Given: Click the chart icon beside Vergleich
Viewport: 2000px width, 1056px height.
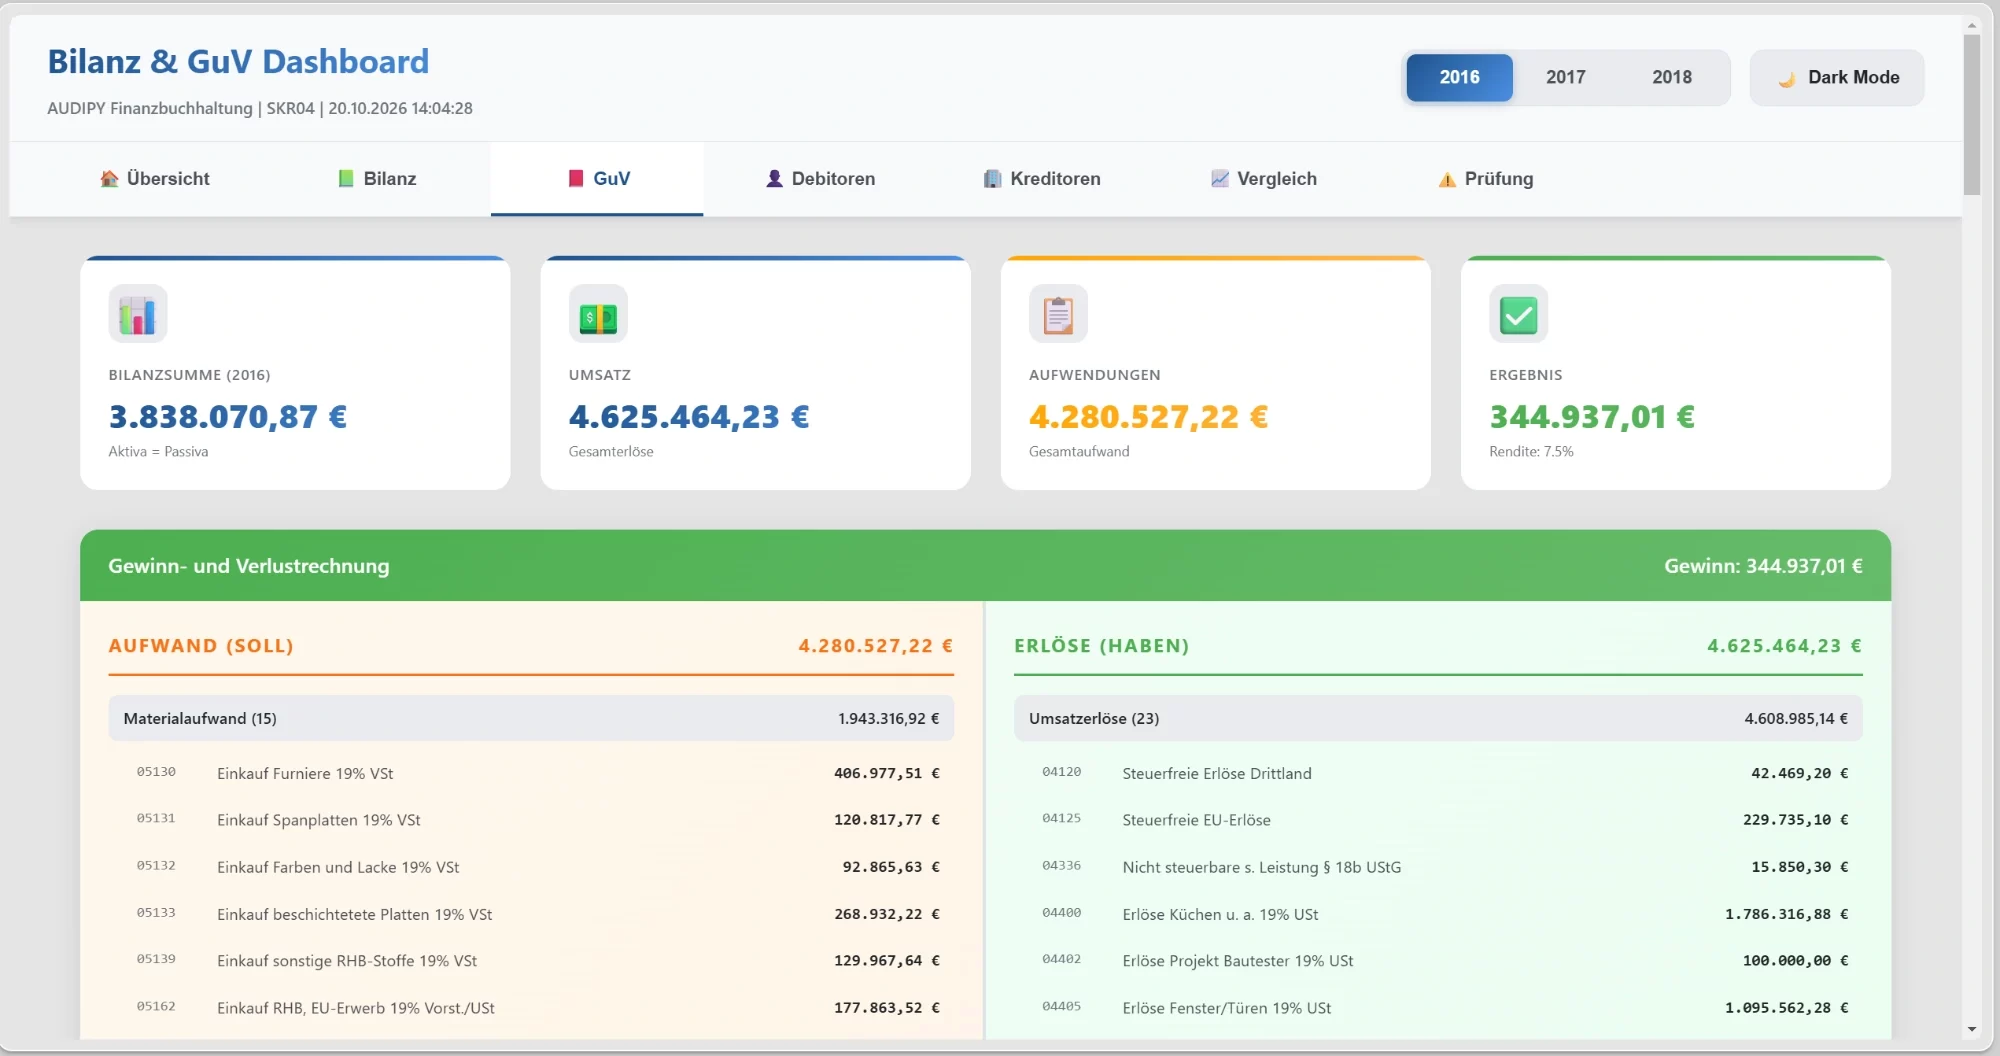Looking at the screenshot, I should tap(1220, 179).
